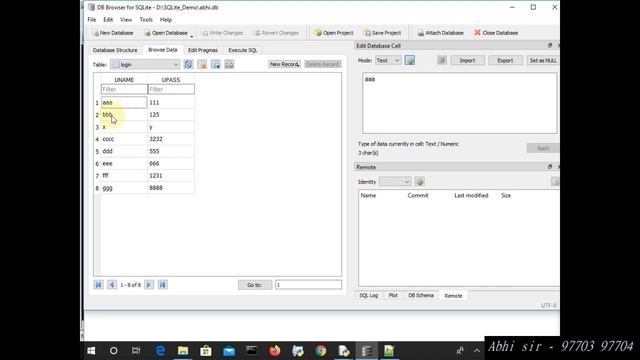Refresh the table data with the refresh icon

coord(188,64)
